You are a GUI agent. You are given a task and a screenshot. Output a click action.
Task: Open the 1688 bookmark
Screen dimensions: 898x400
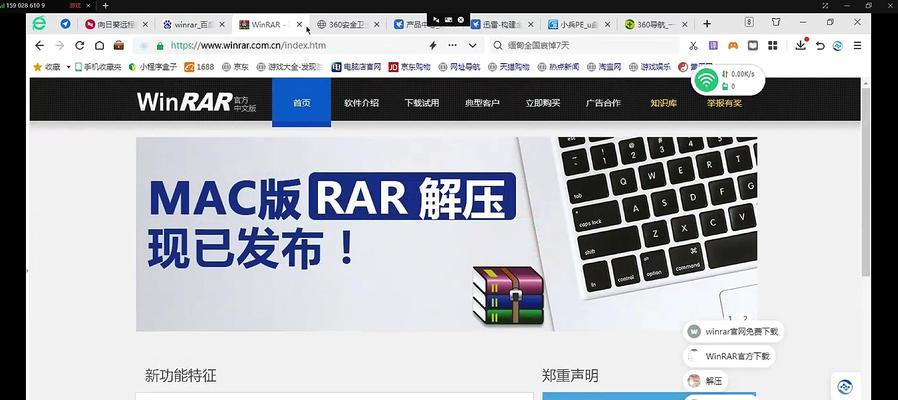[x=199, y=67]
